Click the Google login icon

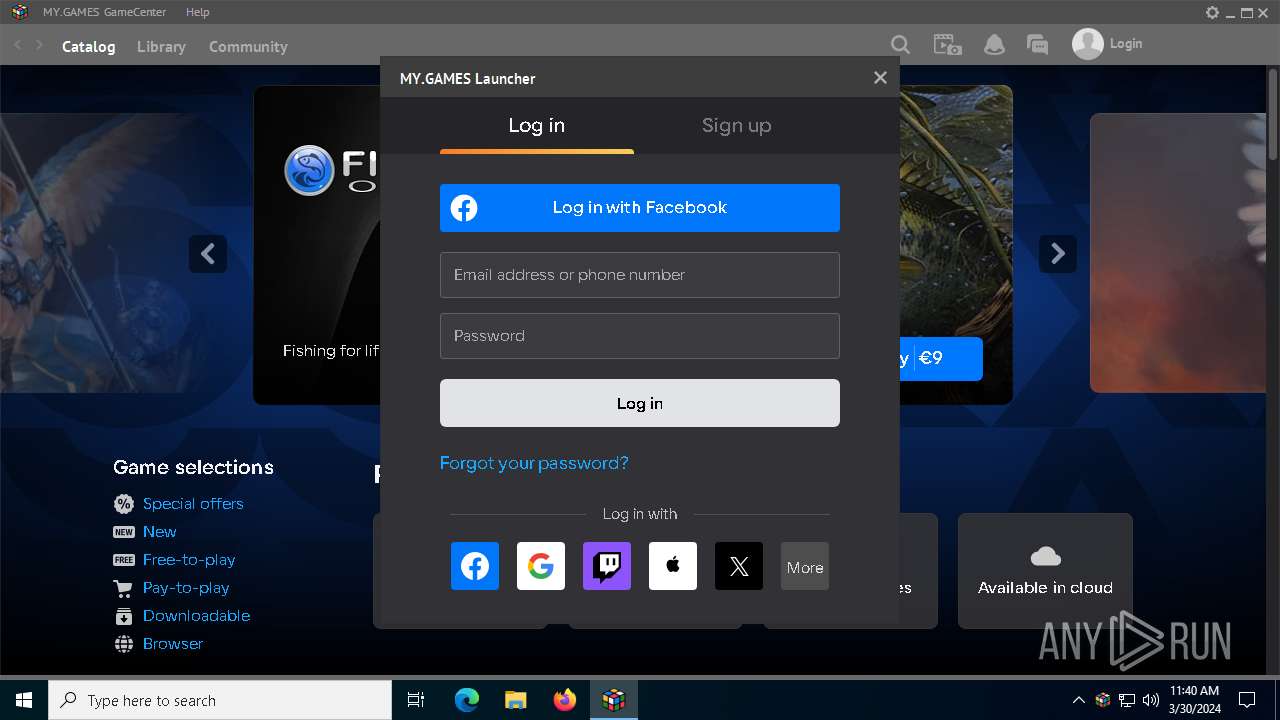(541, 566)
